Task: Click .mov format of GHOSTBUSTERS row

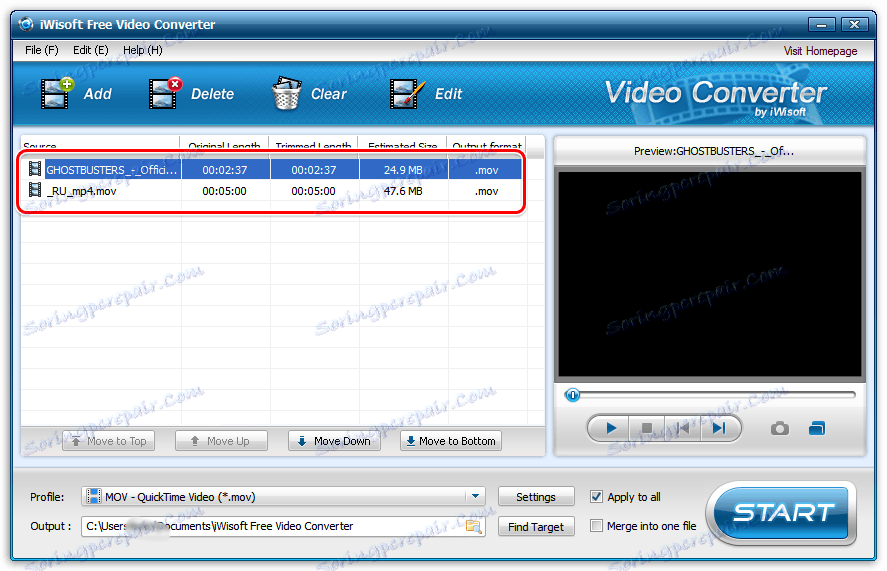Action: point(486,169)
